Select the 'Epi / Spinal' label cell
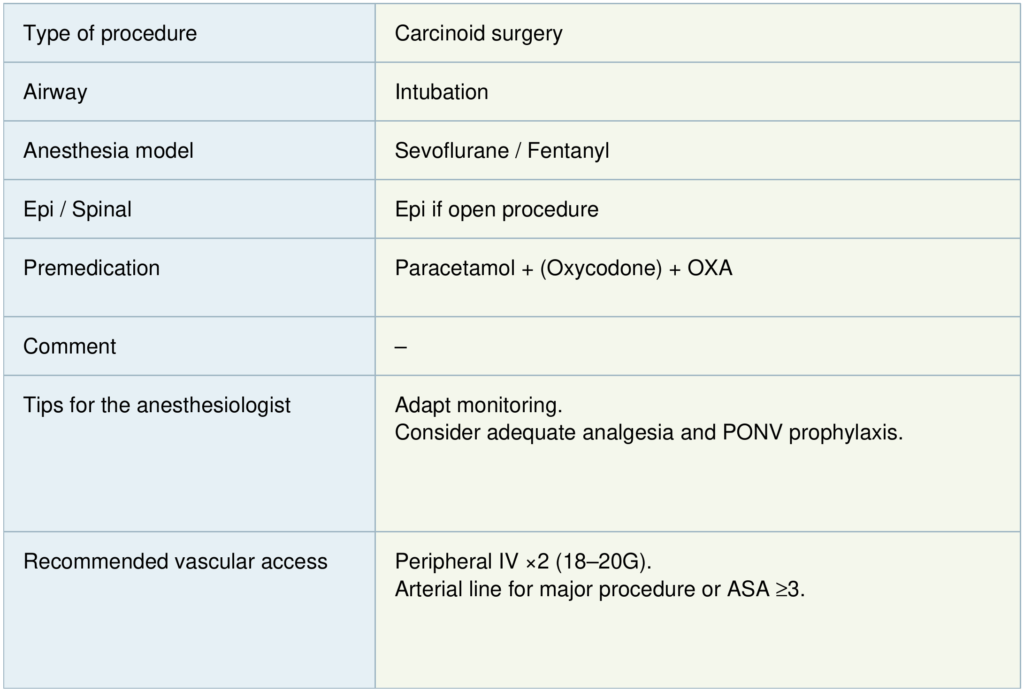The height and width of the screenshot is (692, 1024). 77,210
